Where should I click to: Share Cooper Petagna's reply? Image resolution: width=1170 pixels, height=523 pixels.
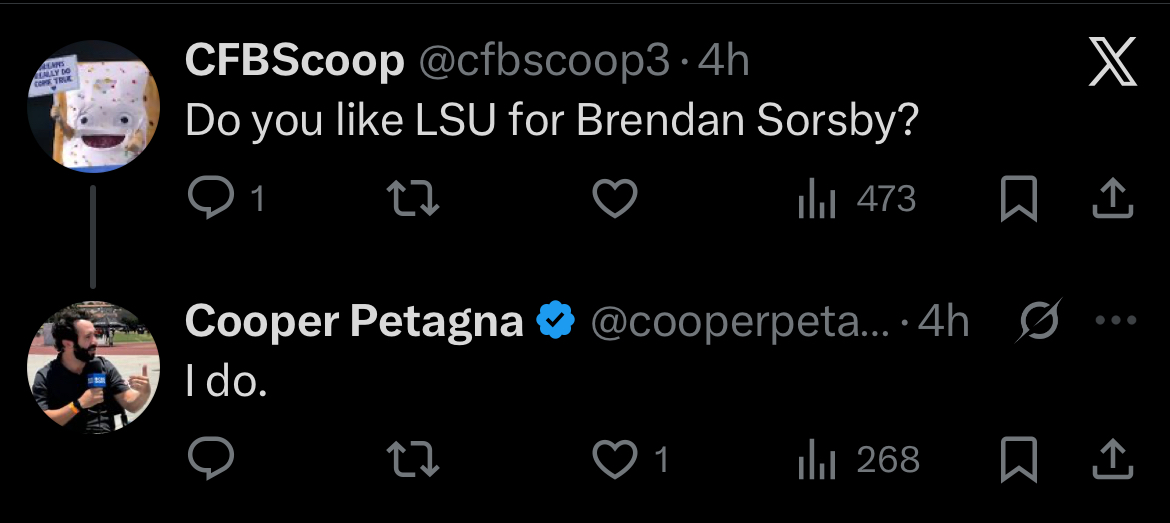pos(1114,459)
